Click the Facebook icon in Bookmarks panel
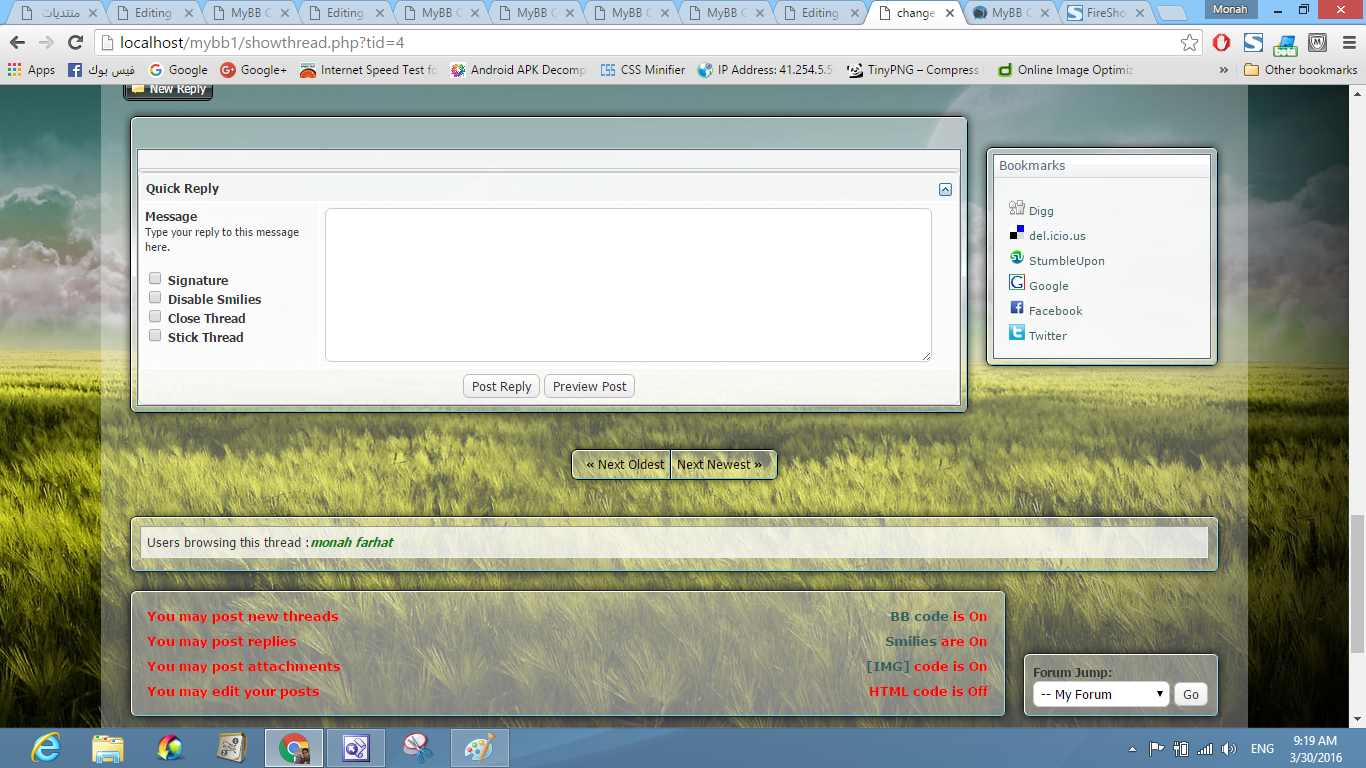The width and height of the screenshot is (1366, 768). 1017,308
